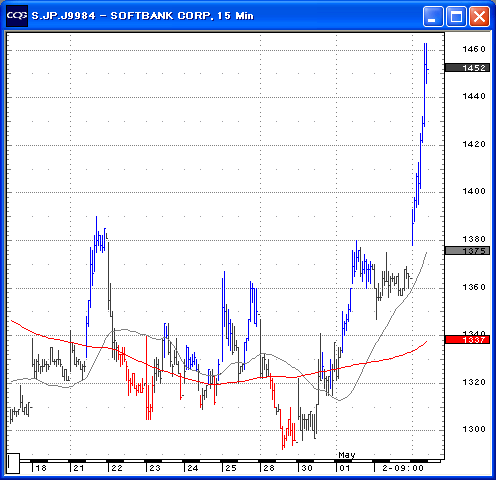Screen dimensions: 496x480
Task: Click date label 25 on time axis
Action: click(231, 468)
